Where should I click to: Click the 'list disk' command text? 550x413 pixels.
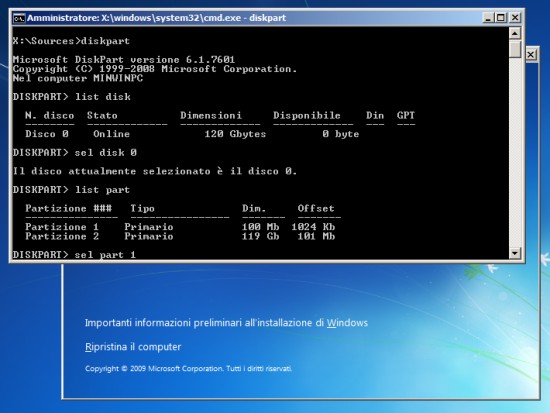coord(103,97)
